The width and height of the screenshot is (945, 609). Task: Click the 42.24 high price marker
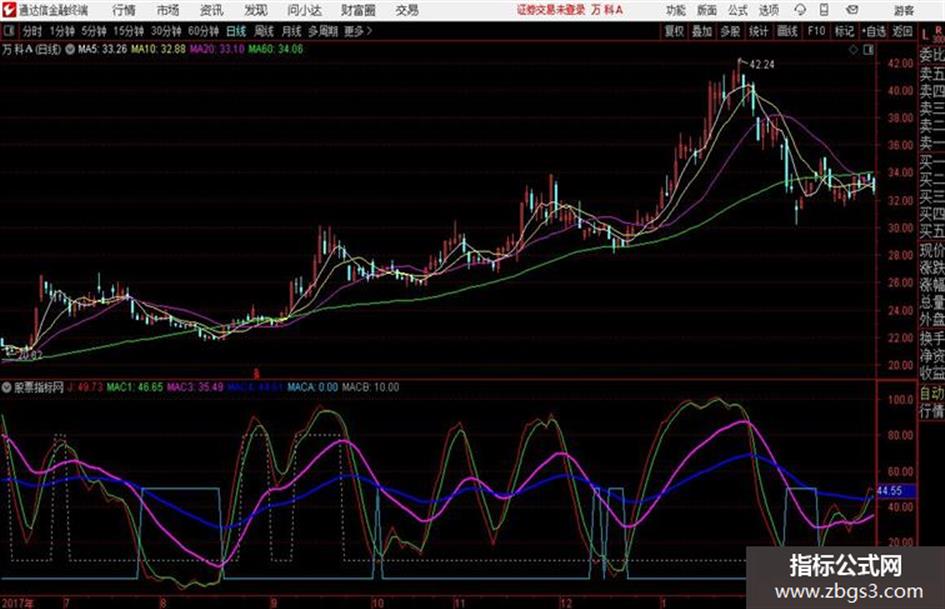(761, 65)
